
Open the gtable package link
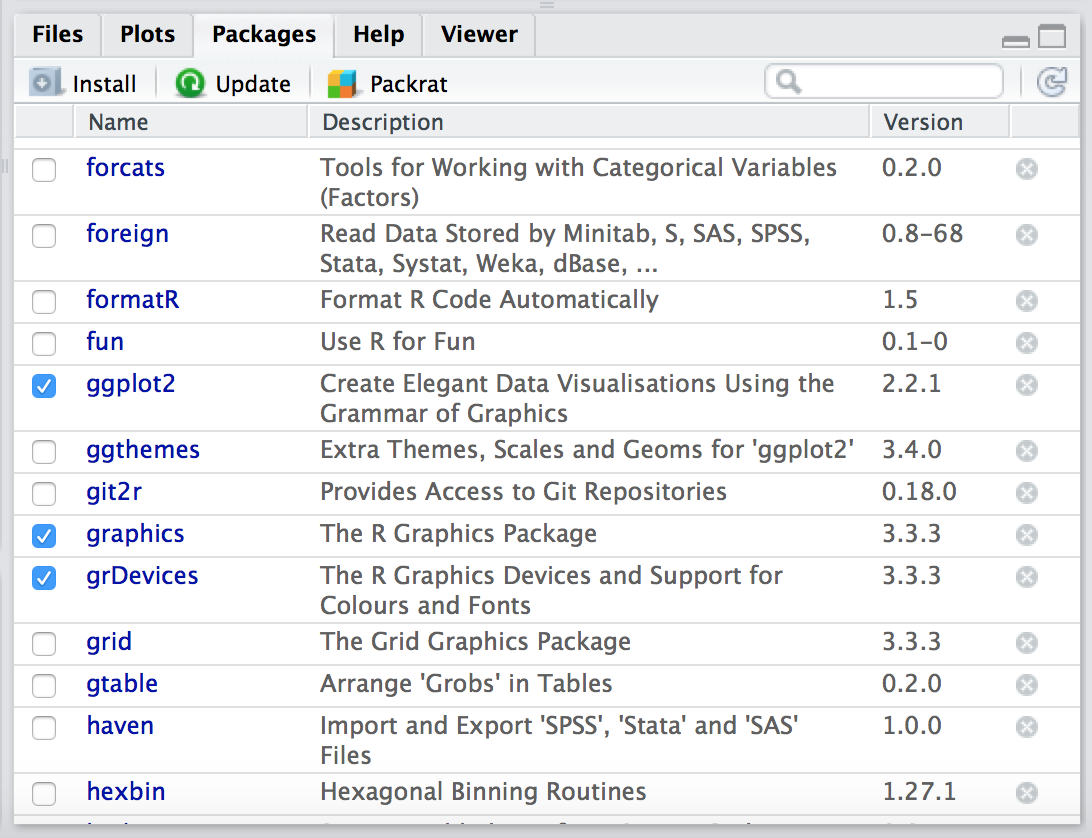(122, 683)
